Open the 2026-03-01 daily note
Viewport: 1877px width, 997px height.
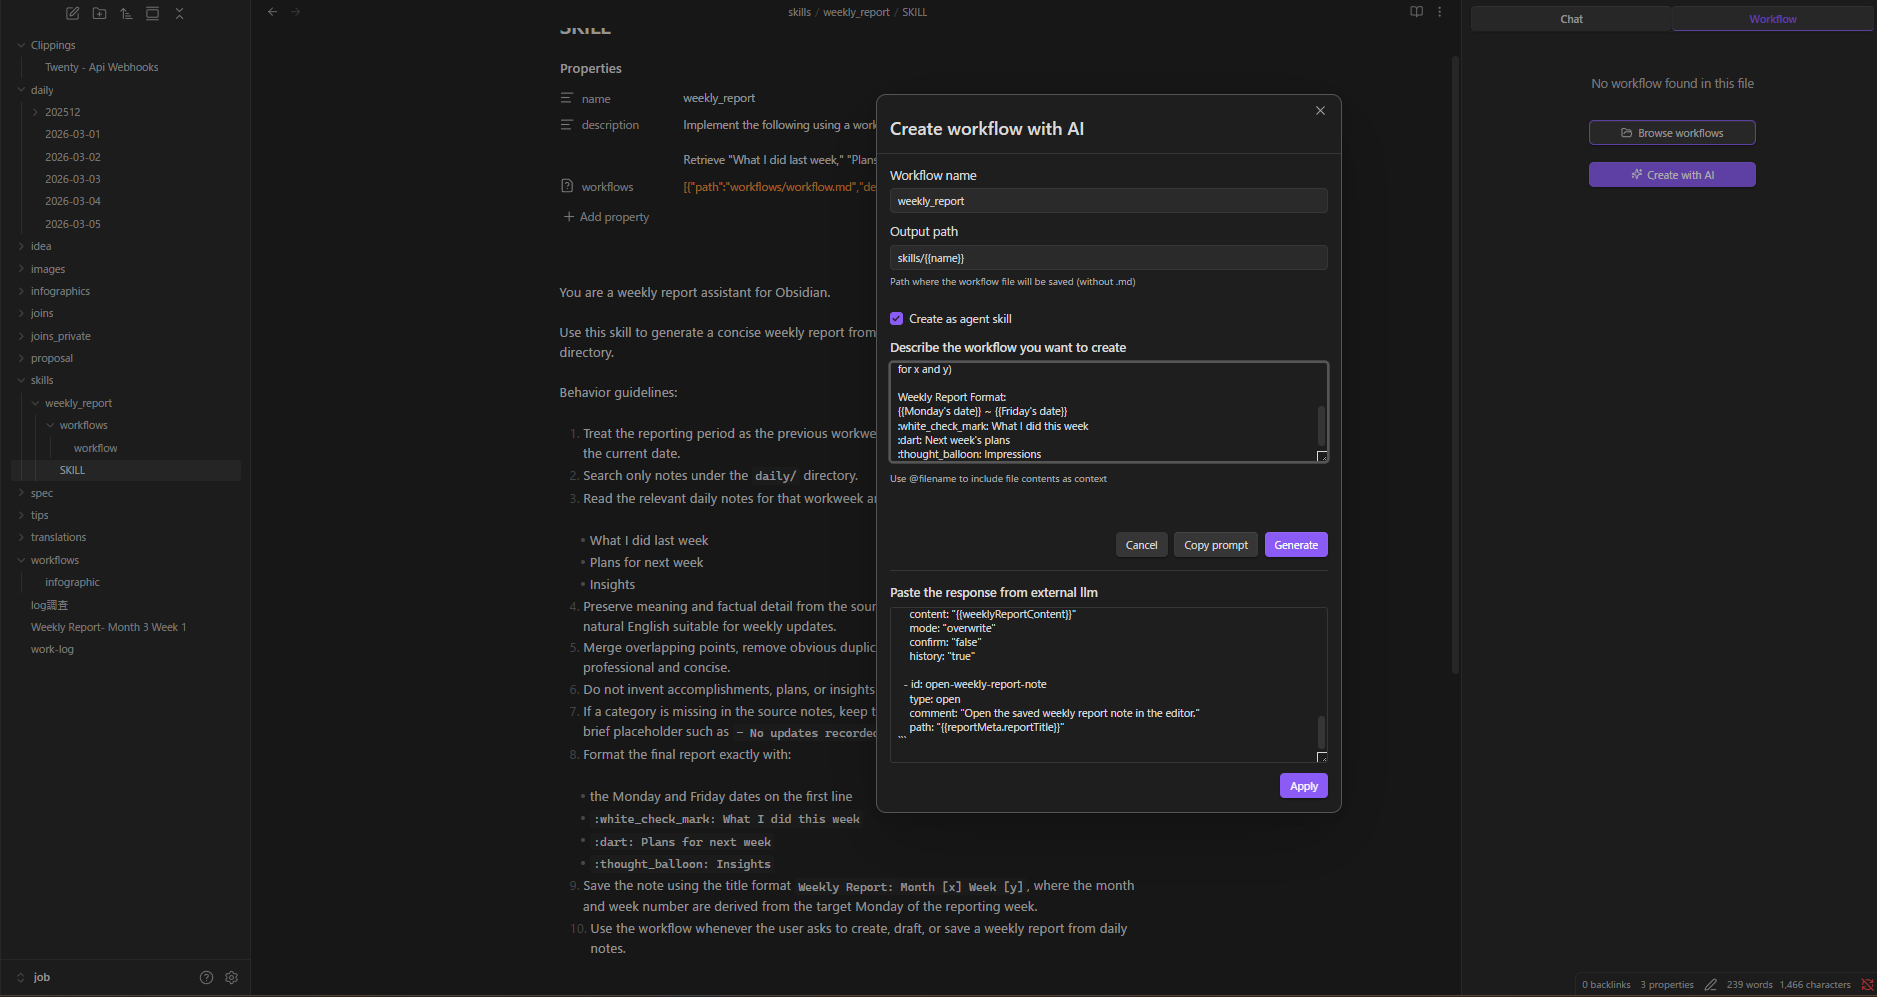click(x=72, y=134)
